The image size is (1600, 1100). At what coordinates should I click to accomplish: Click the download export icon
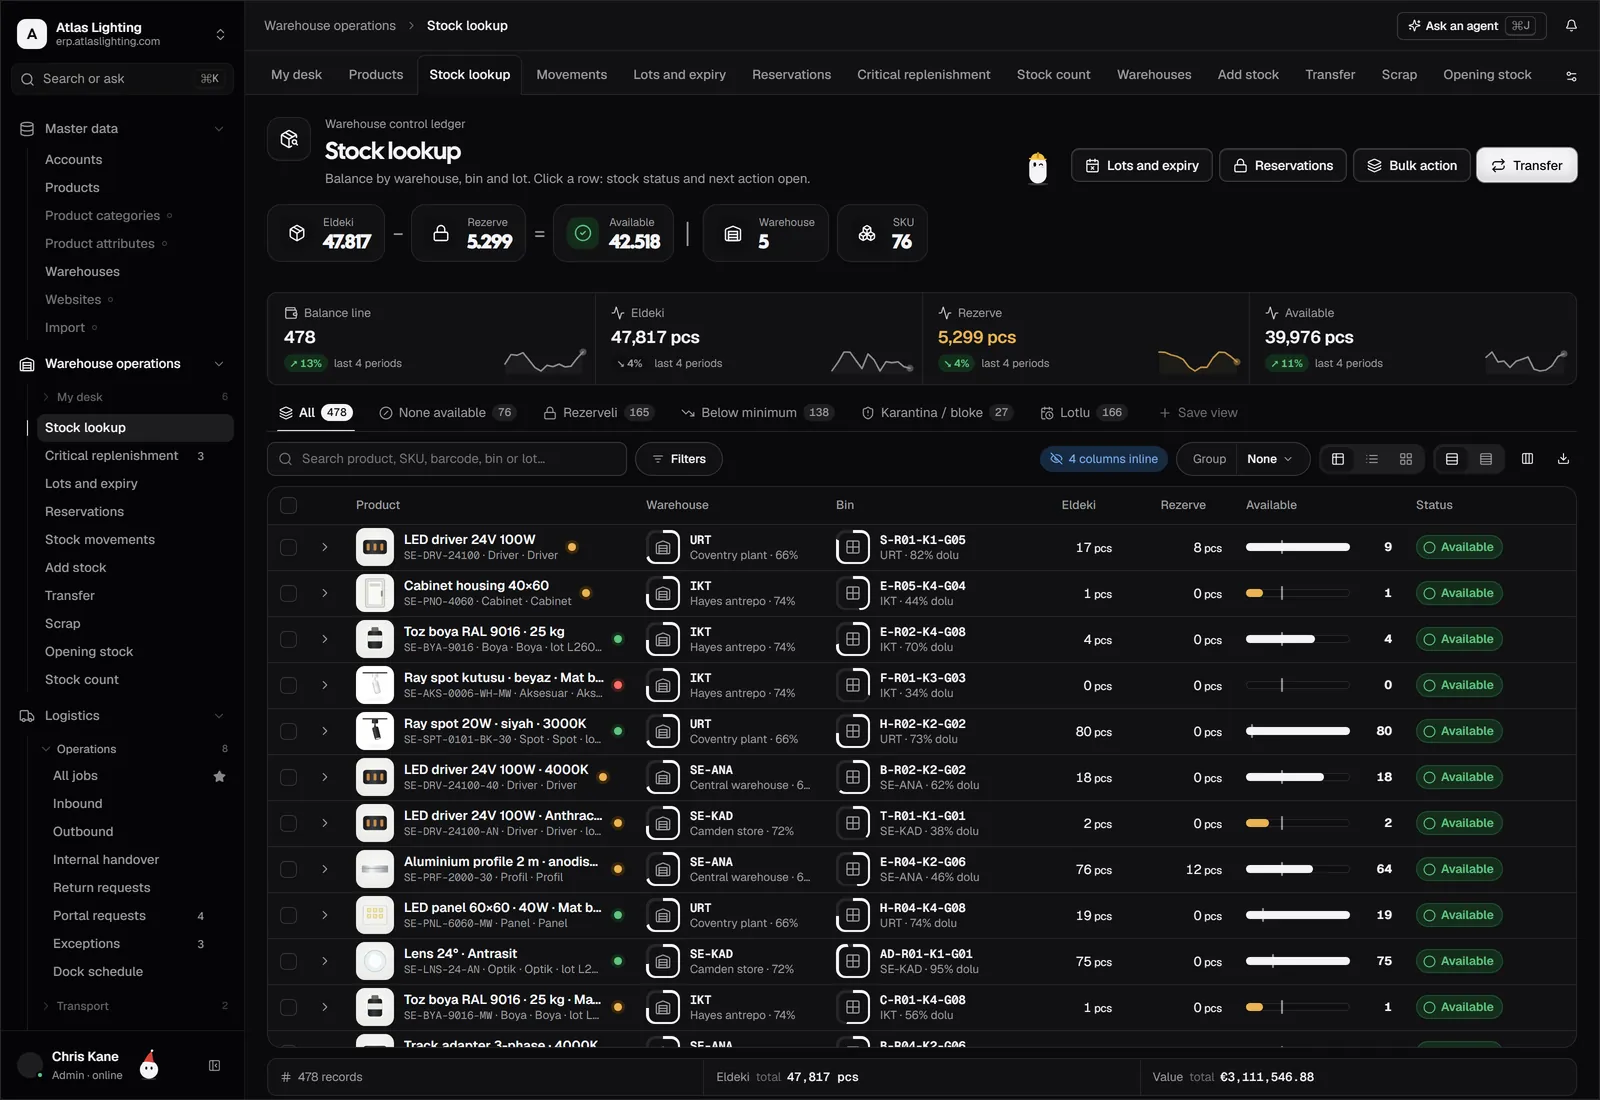(x=1563, y=459)
